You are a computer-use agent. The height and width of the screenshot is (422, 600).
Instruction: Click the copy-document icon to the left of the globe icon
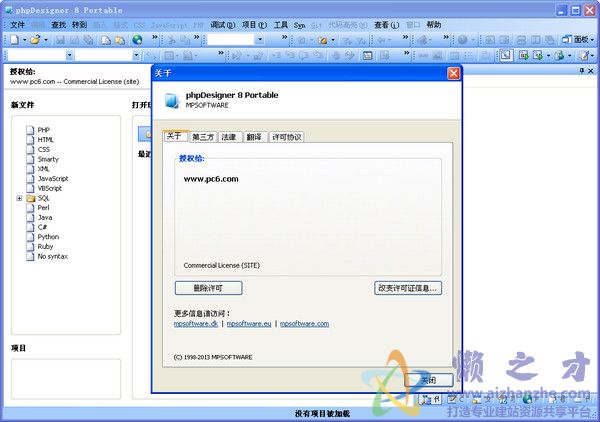click(120, 40)
